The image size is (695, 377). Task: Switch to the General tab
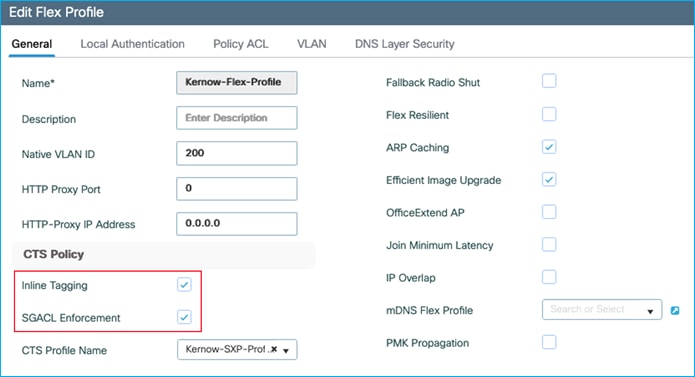[x=32, y=44]
